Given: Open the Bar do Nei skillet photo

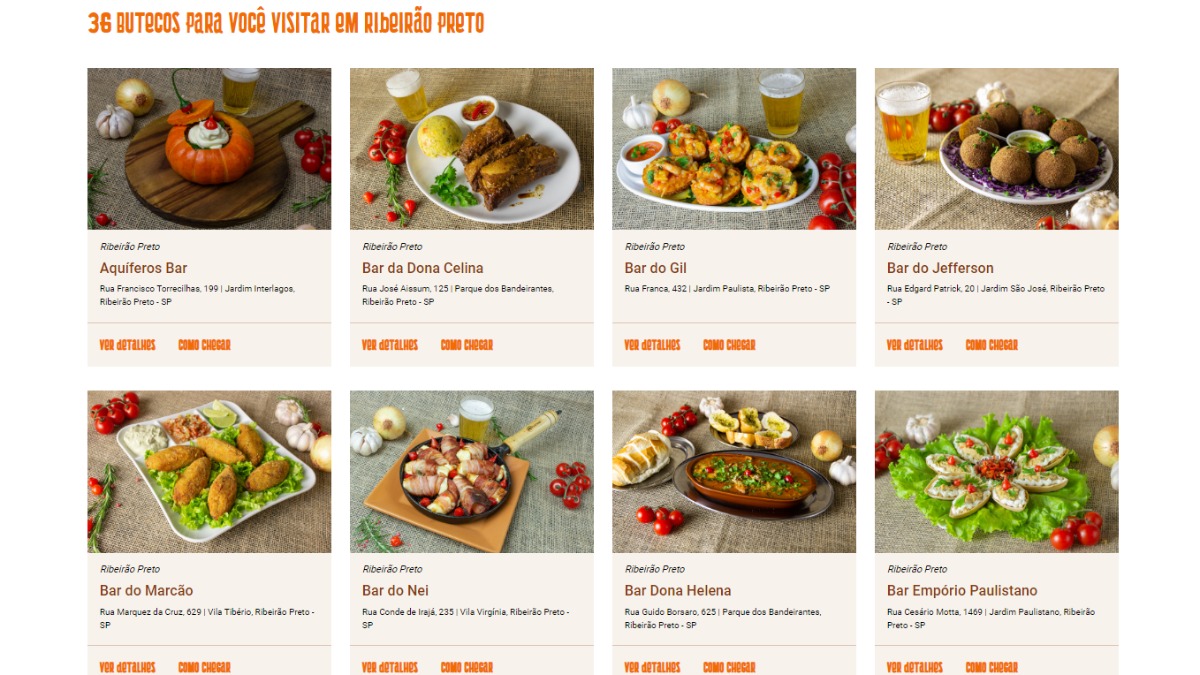Looking at the screenshot, I should [472, 472].
